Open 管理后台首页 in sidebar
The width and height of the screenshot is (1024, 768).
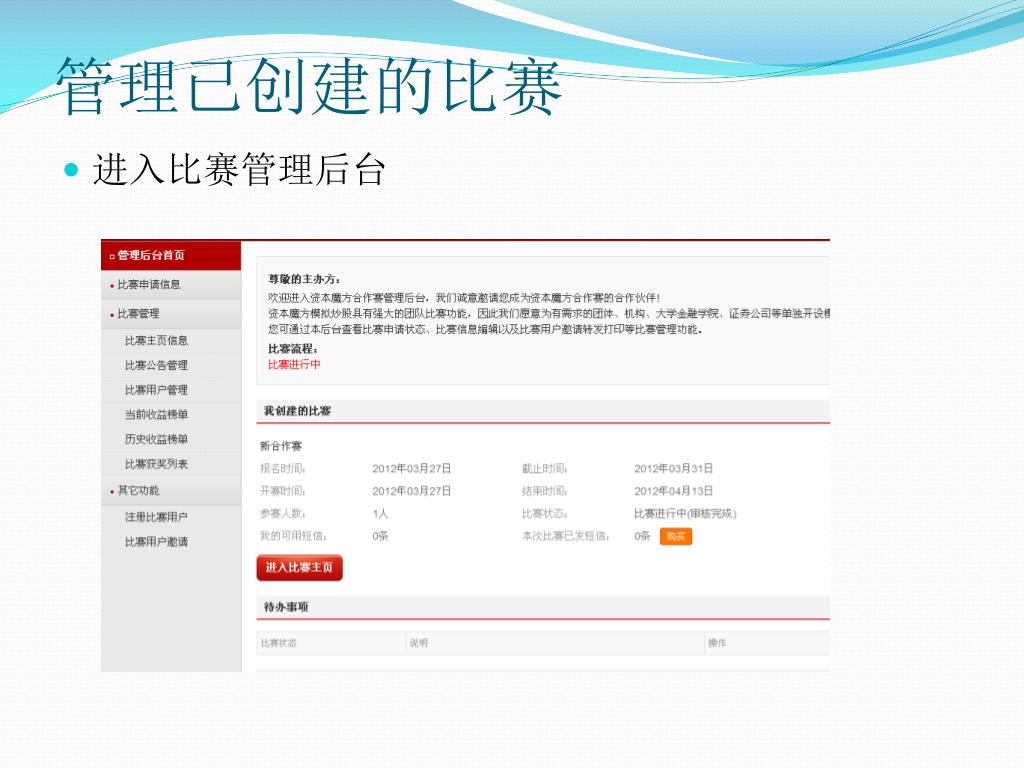170,255
